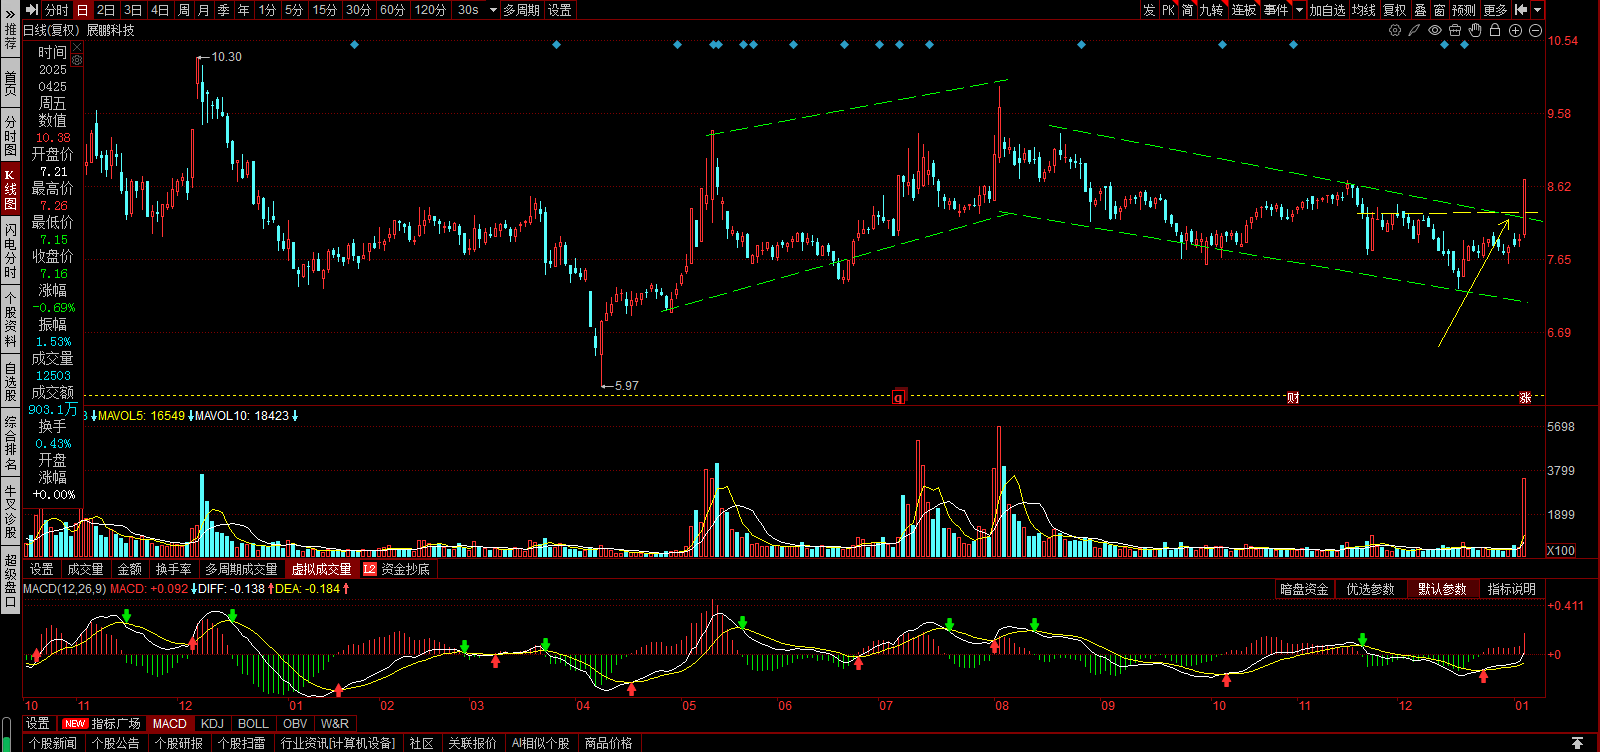Expand the dropdown arrow next to 30s

[x=493, y=10]
